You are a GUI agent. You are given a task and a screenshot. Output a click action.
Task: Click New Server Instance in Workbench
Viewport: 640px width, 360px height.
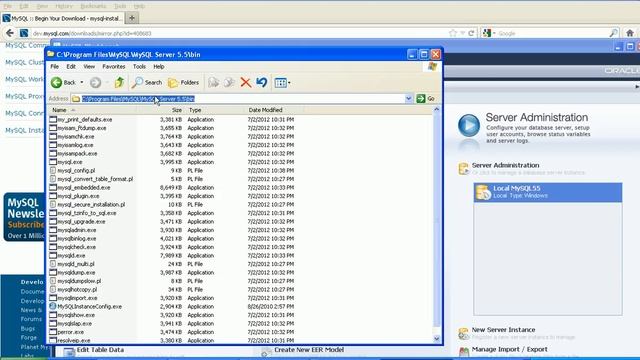click(x=503, y=329)
